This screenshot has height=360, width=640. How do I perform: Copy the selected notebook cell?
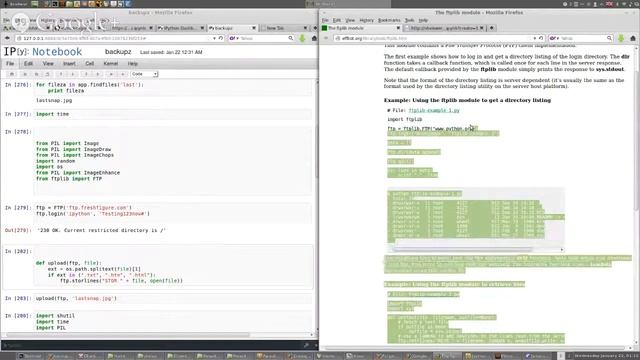36,74
